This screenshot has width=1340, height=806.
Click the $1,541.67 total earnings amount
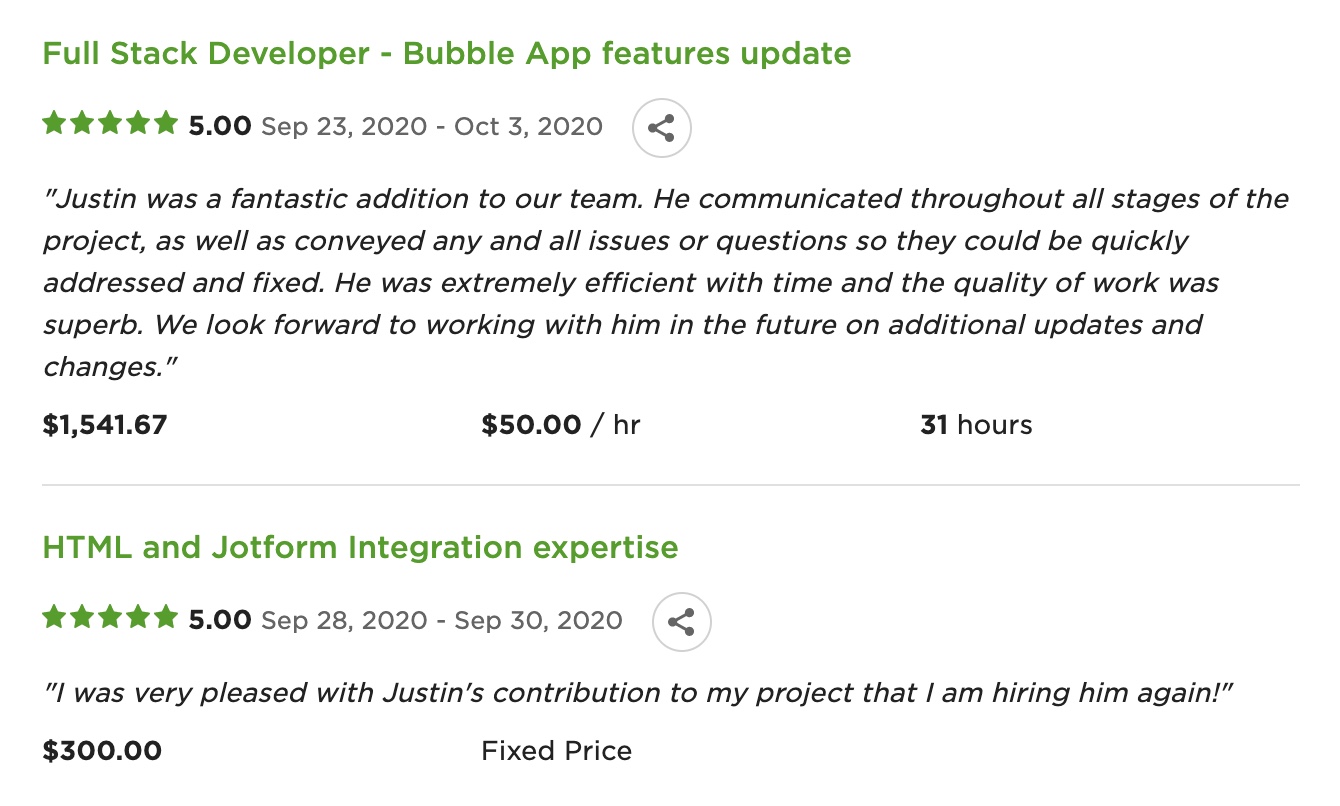(x=105, y=425)
